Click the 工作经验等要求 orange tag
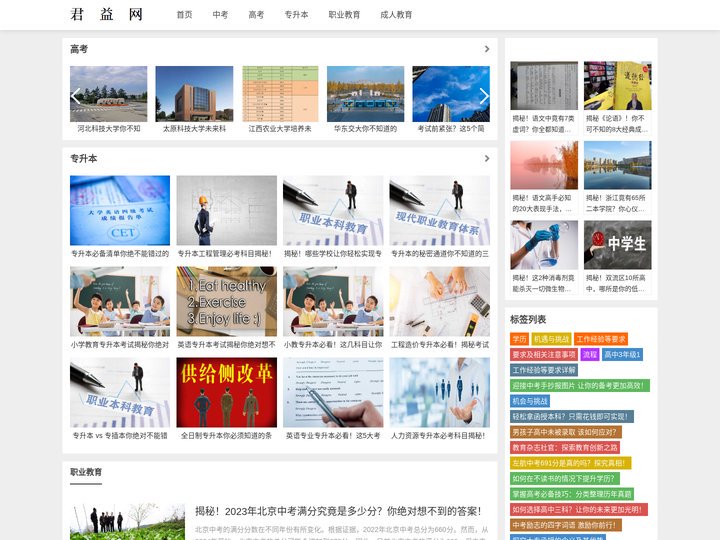Image resolution: width=720 pixels, height=540 pixels. point(601,339)
